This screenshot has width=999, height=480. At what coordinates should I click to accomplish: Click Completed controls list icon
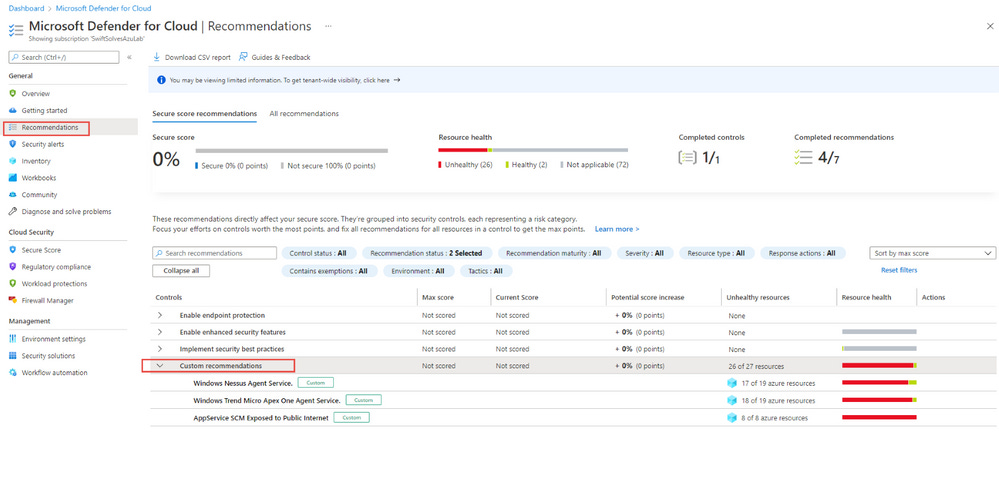click(x=688, y=157)
